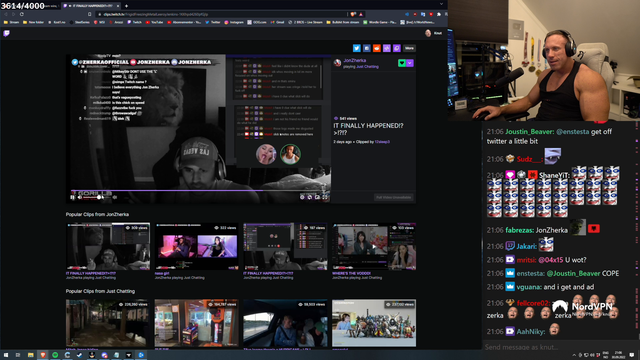Open Spotify from the taskbar
The width and height of the screenshot is (640, 360).
(x=55, y=355)
